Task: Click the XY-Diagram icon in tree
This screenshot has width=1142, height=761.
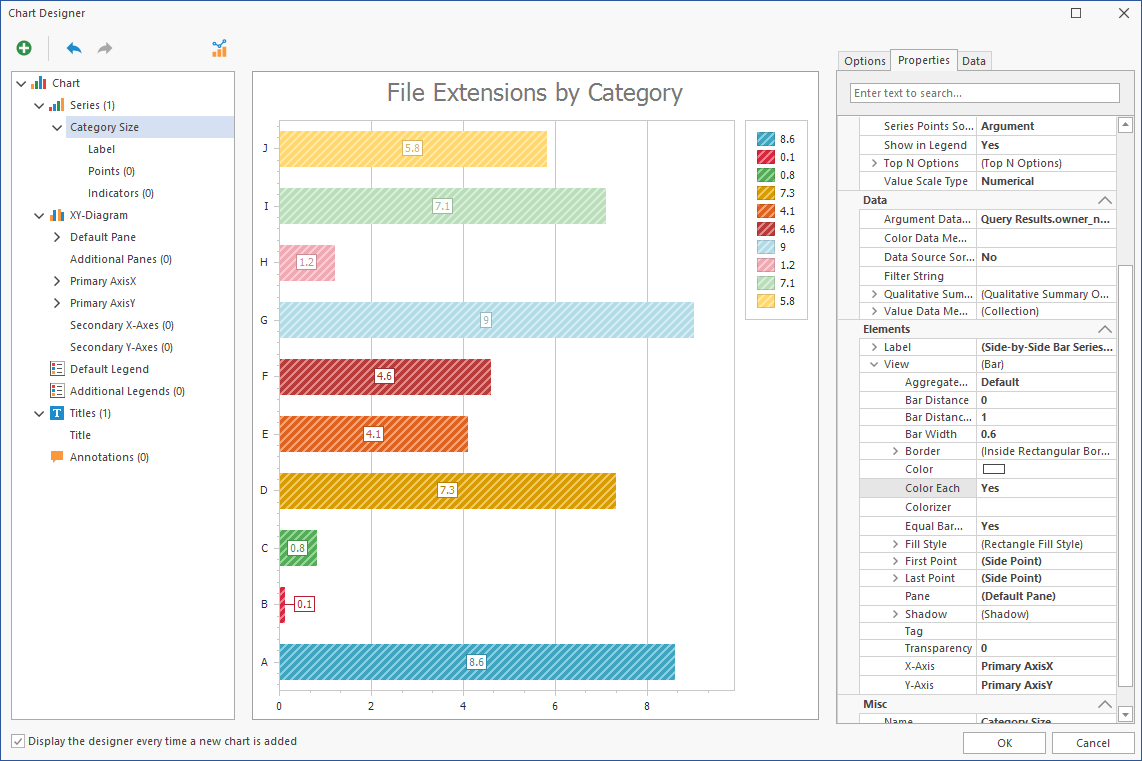Action: tap(57, 215)
